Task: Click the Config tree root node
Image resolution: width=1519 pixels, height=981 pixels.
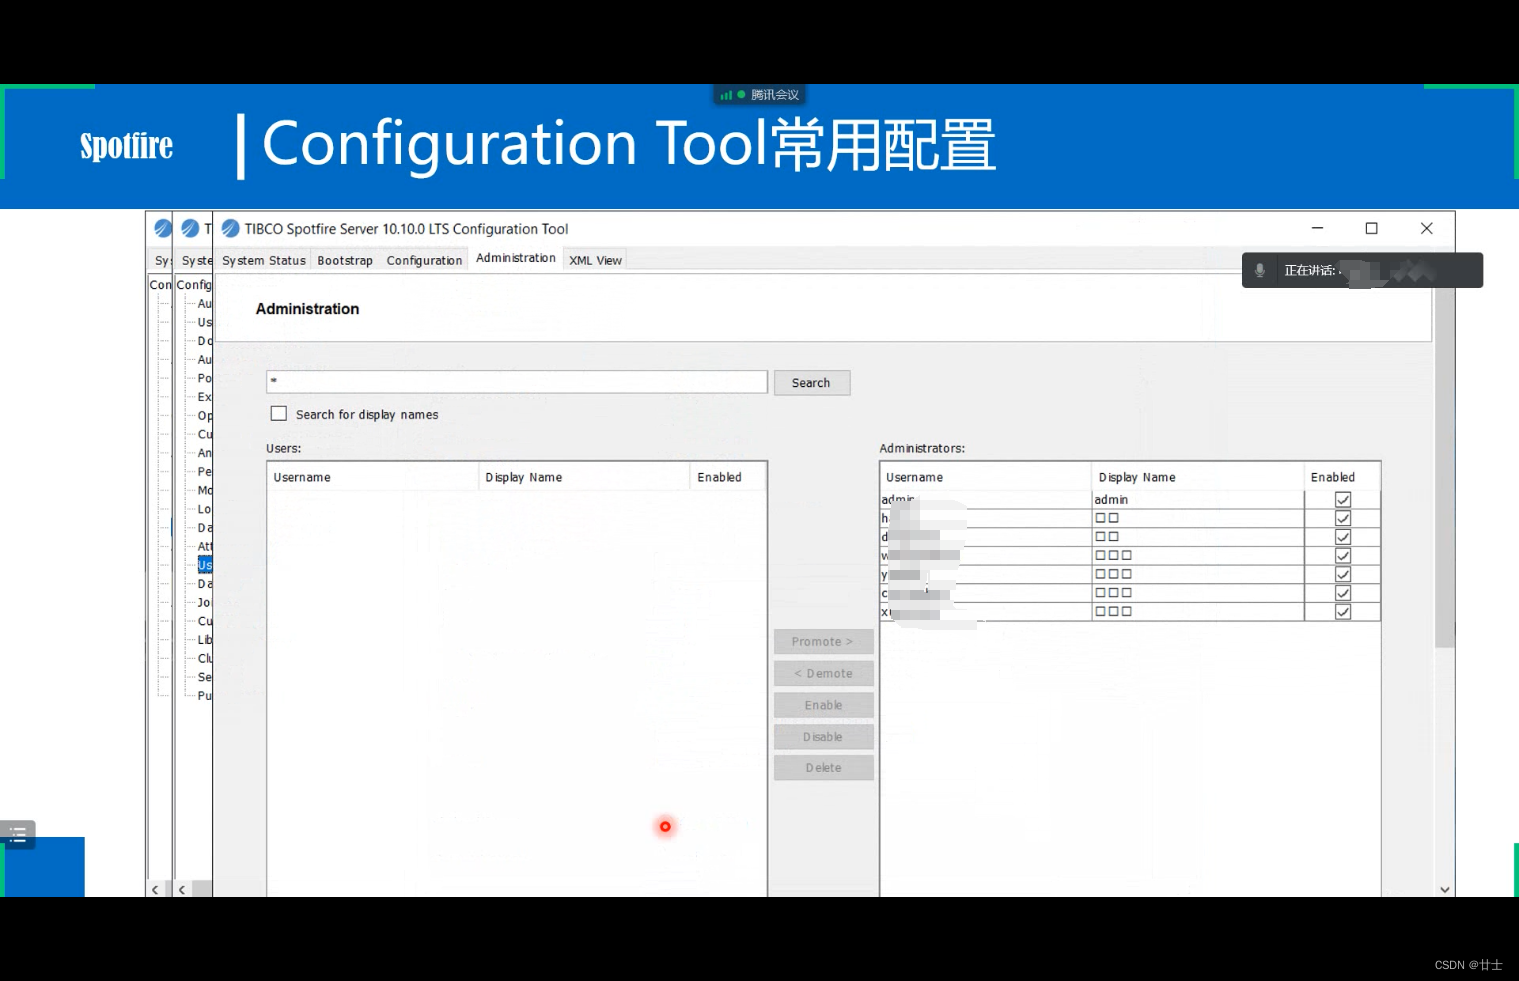Action: (194, 285)
